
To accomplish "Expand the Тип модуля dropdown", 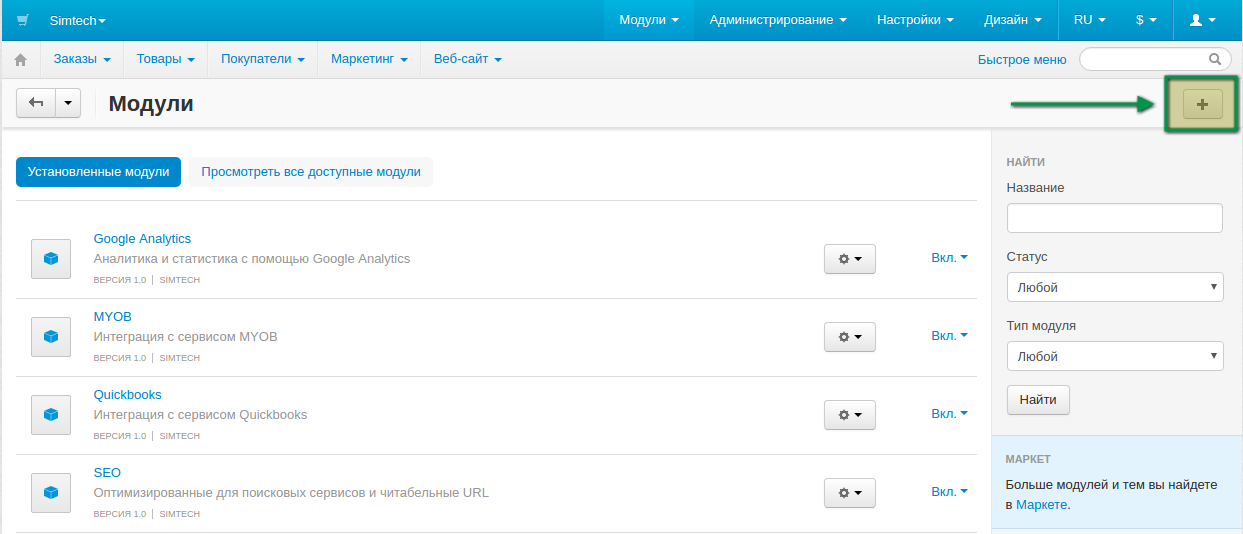I will 1115,356.
